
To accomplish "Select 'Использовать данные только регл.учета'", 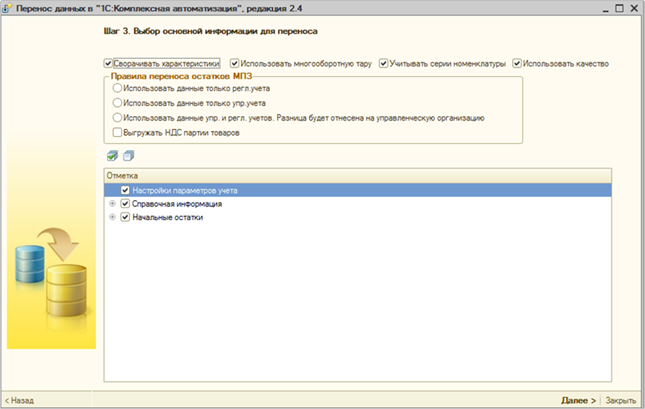I will click(119, 88).
